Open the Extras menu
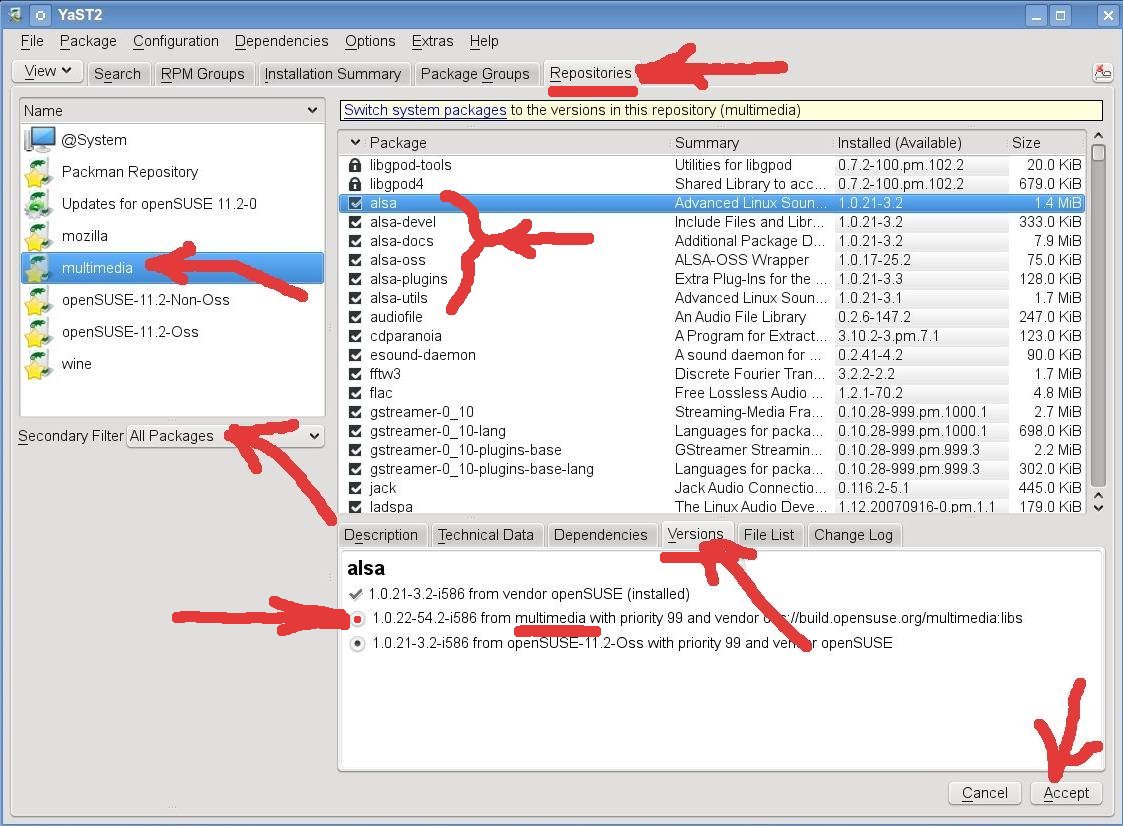The height and width of the screenshot is (826, 1123). pos(433,42)
